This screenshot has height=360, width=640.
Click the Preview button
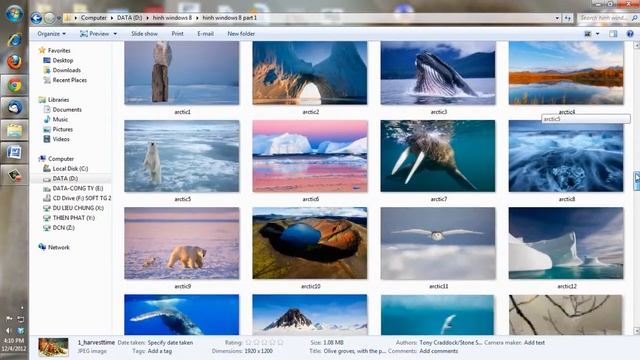point(95,34)
